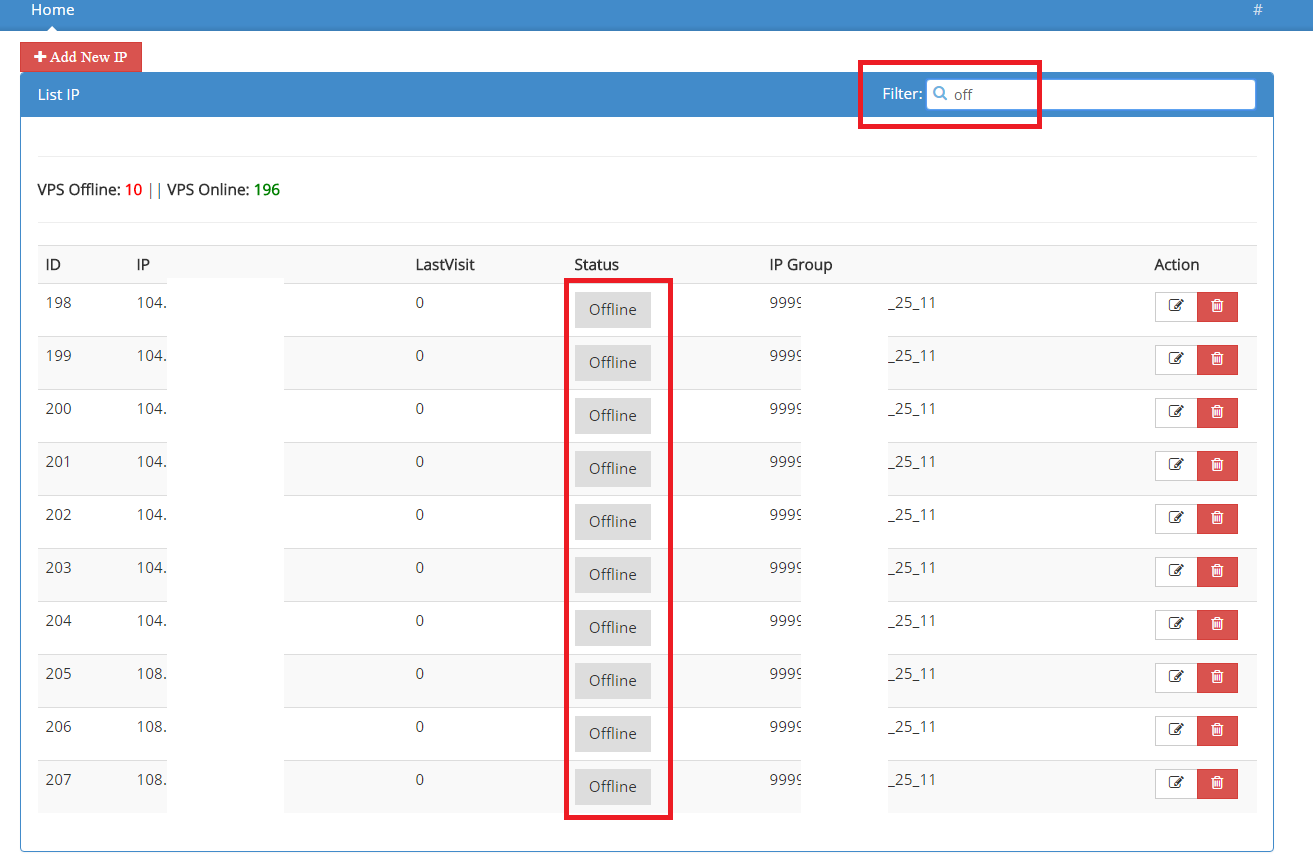1313x867 pixels.
Task: Click the Offline status in row 204
Action: [x=613, y=628]
